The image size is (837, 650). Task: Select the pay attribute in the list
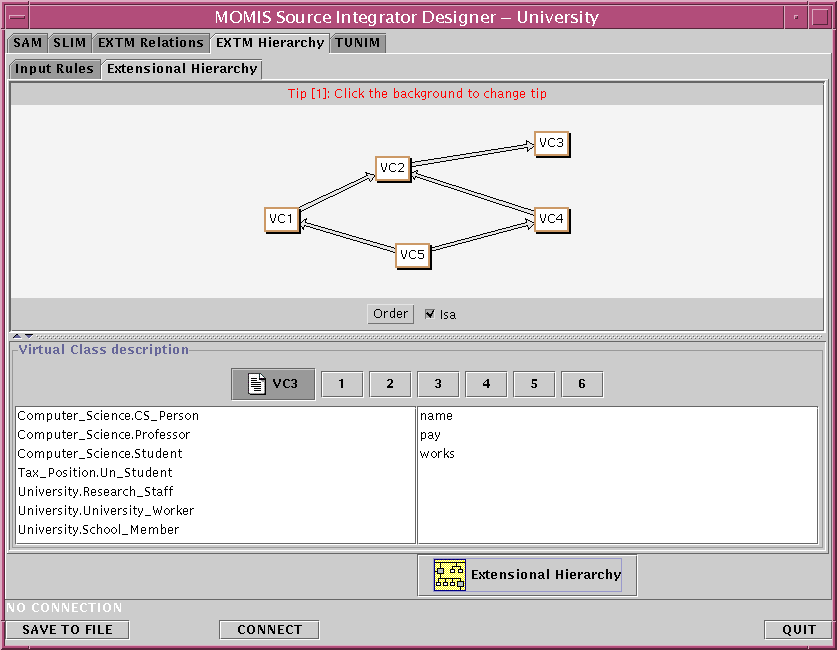[x=430, y=435]
